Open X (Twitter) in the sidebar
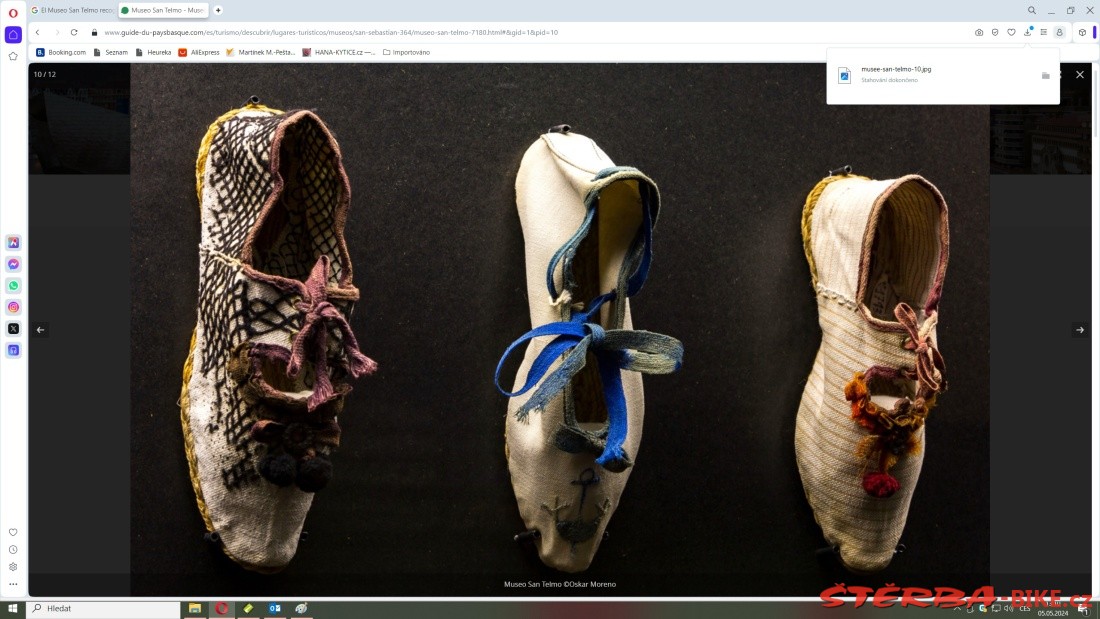 [13, 328]
